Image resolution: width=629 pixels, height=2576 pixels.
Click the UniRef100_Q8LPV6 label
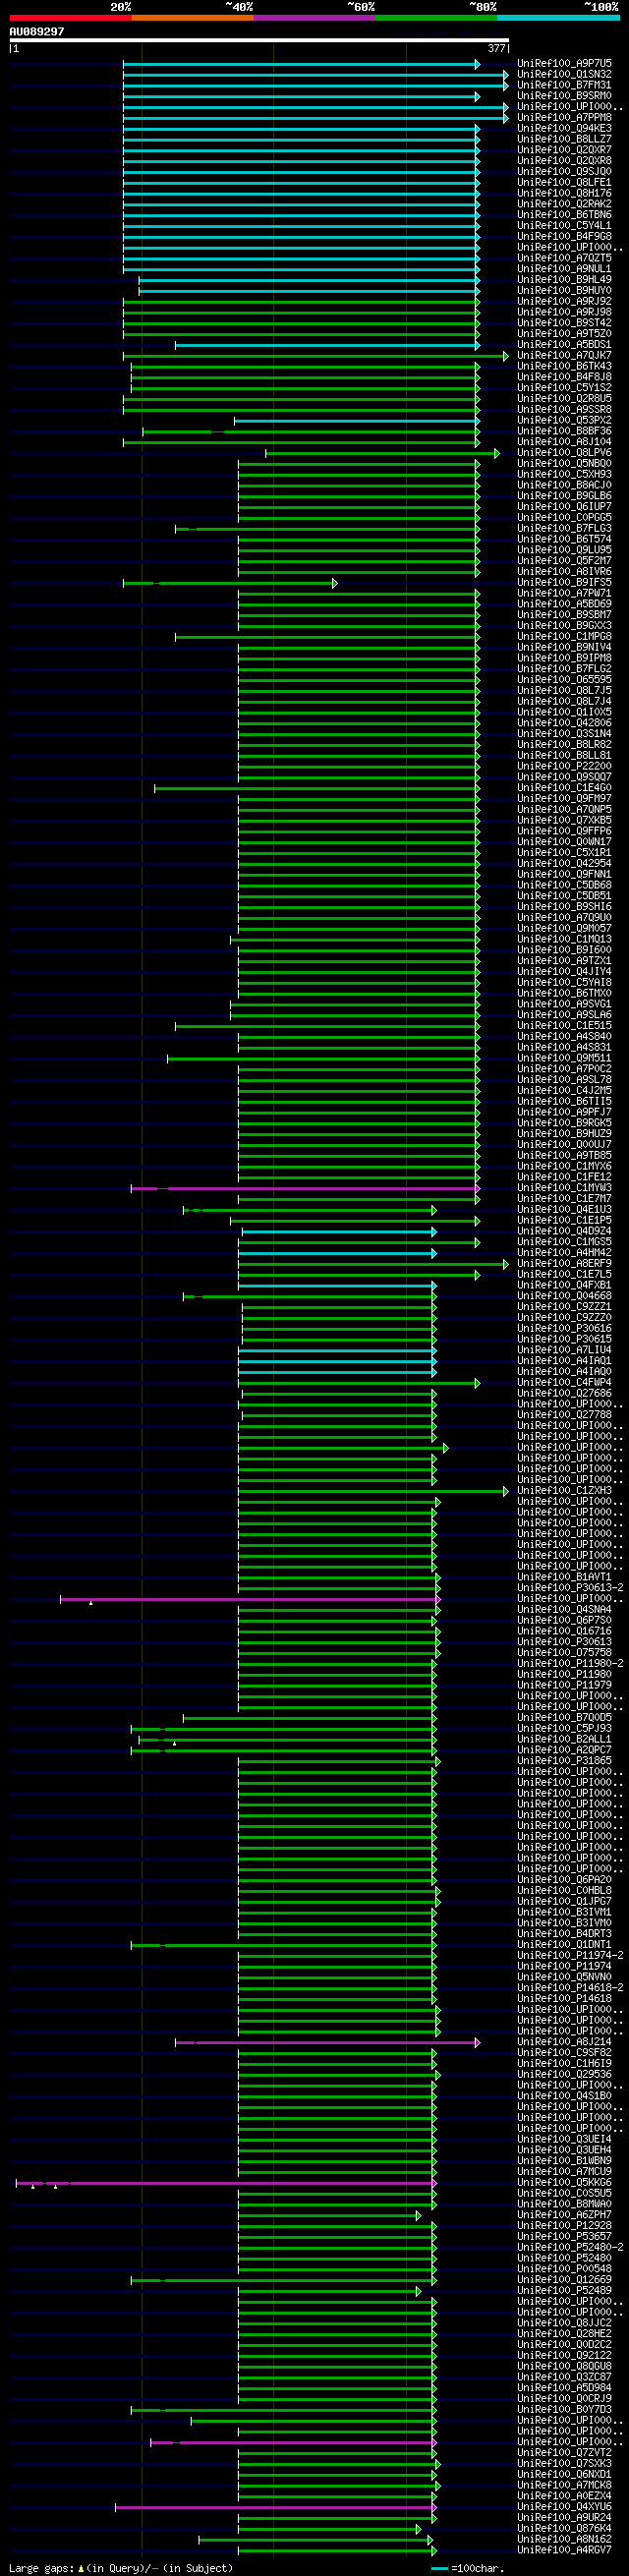pyautogui.click(x=564, y=453)
